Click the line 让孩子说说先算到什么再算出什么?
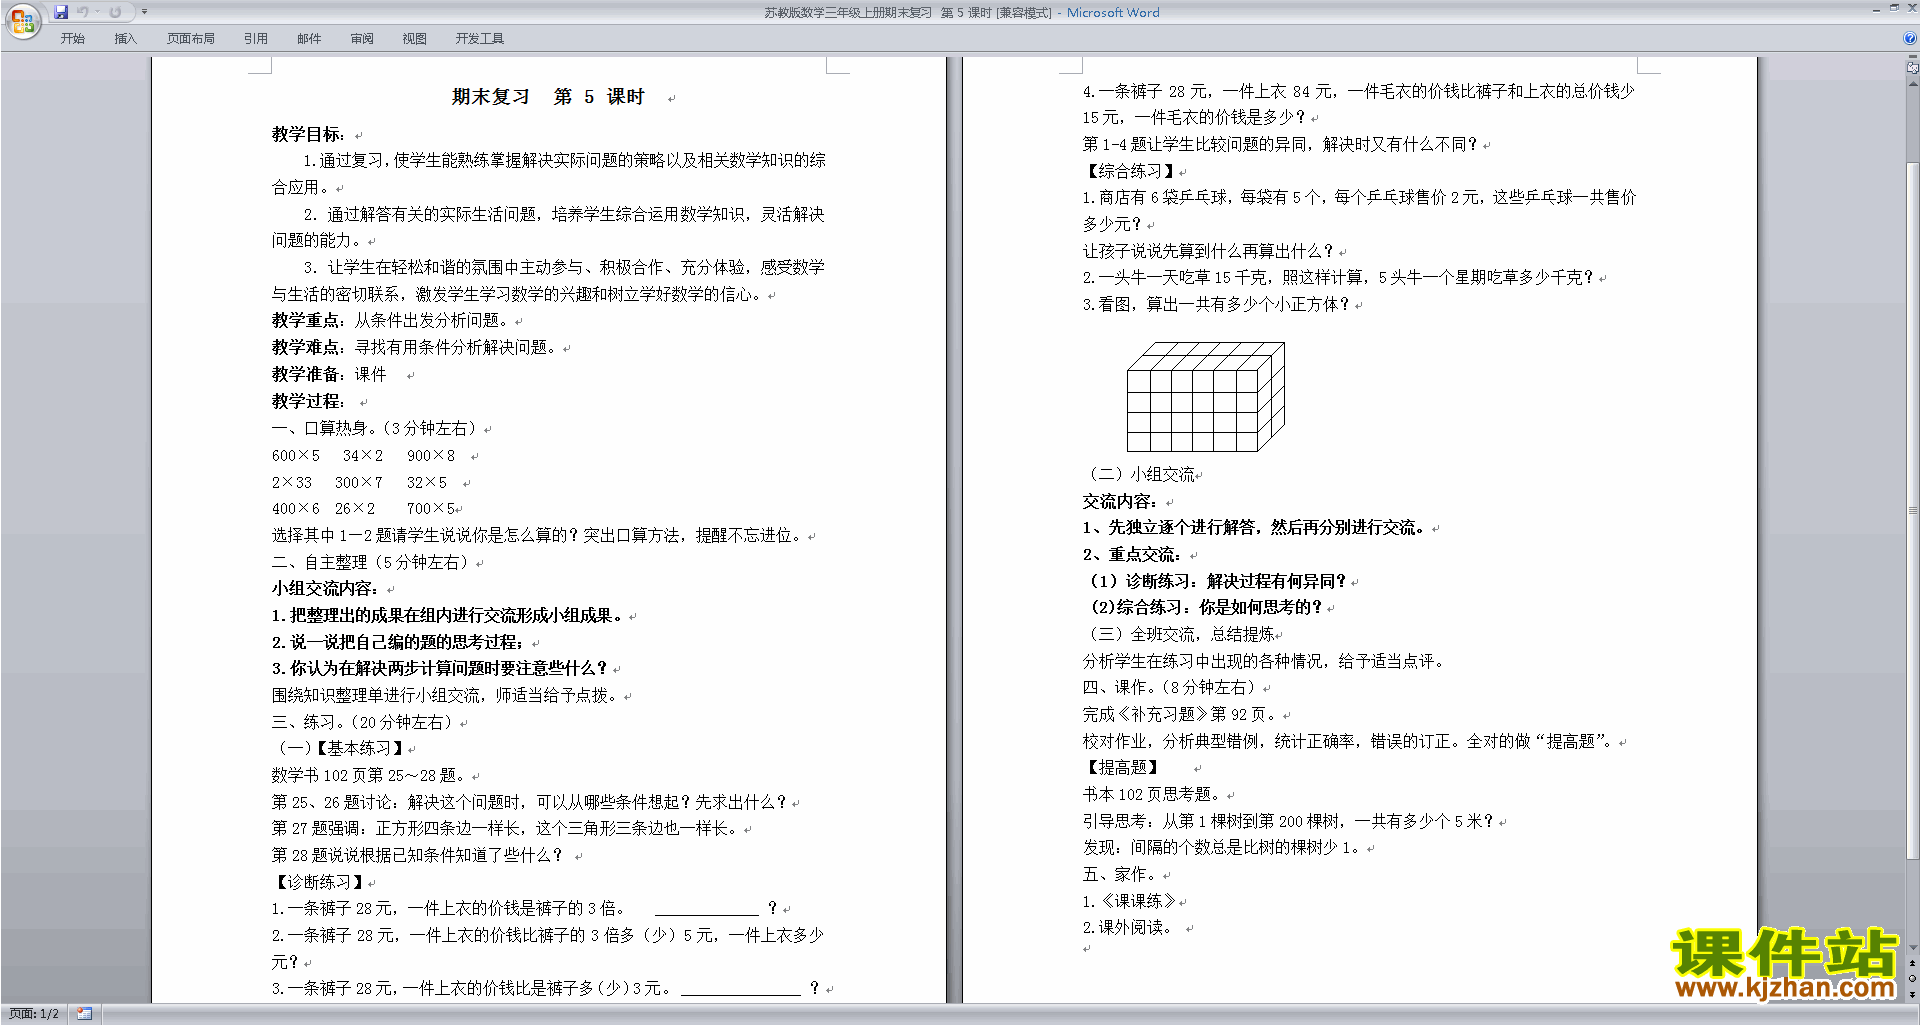The width and height of the screenshot is (1920, 1025). click(x=1208, y=251)
